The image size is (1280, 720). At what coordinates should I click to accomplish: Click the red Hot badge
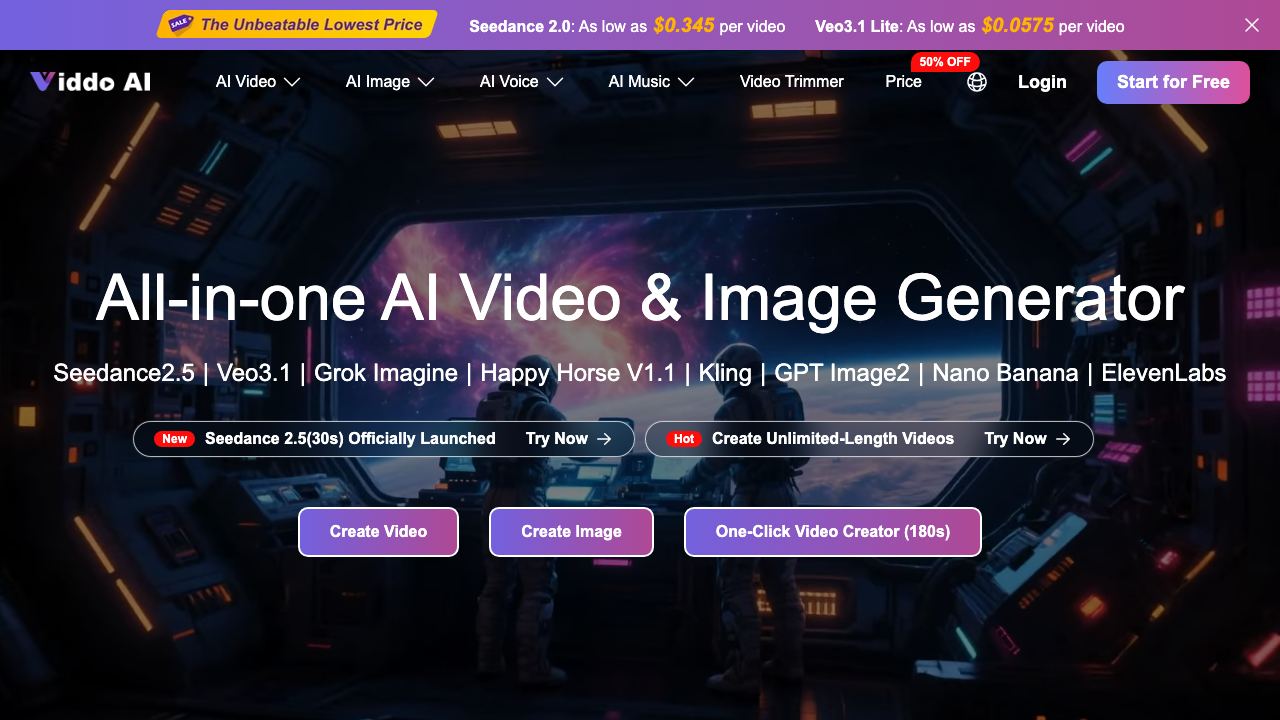(x=684, y=438)
